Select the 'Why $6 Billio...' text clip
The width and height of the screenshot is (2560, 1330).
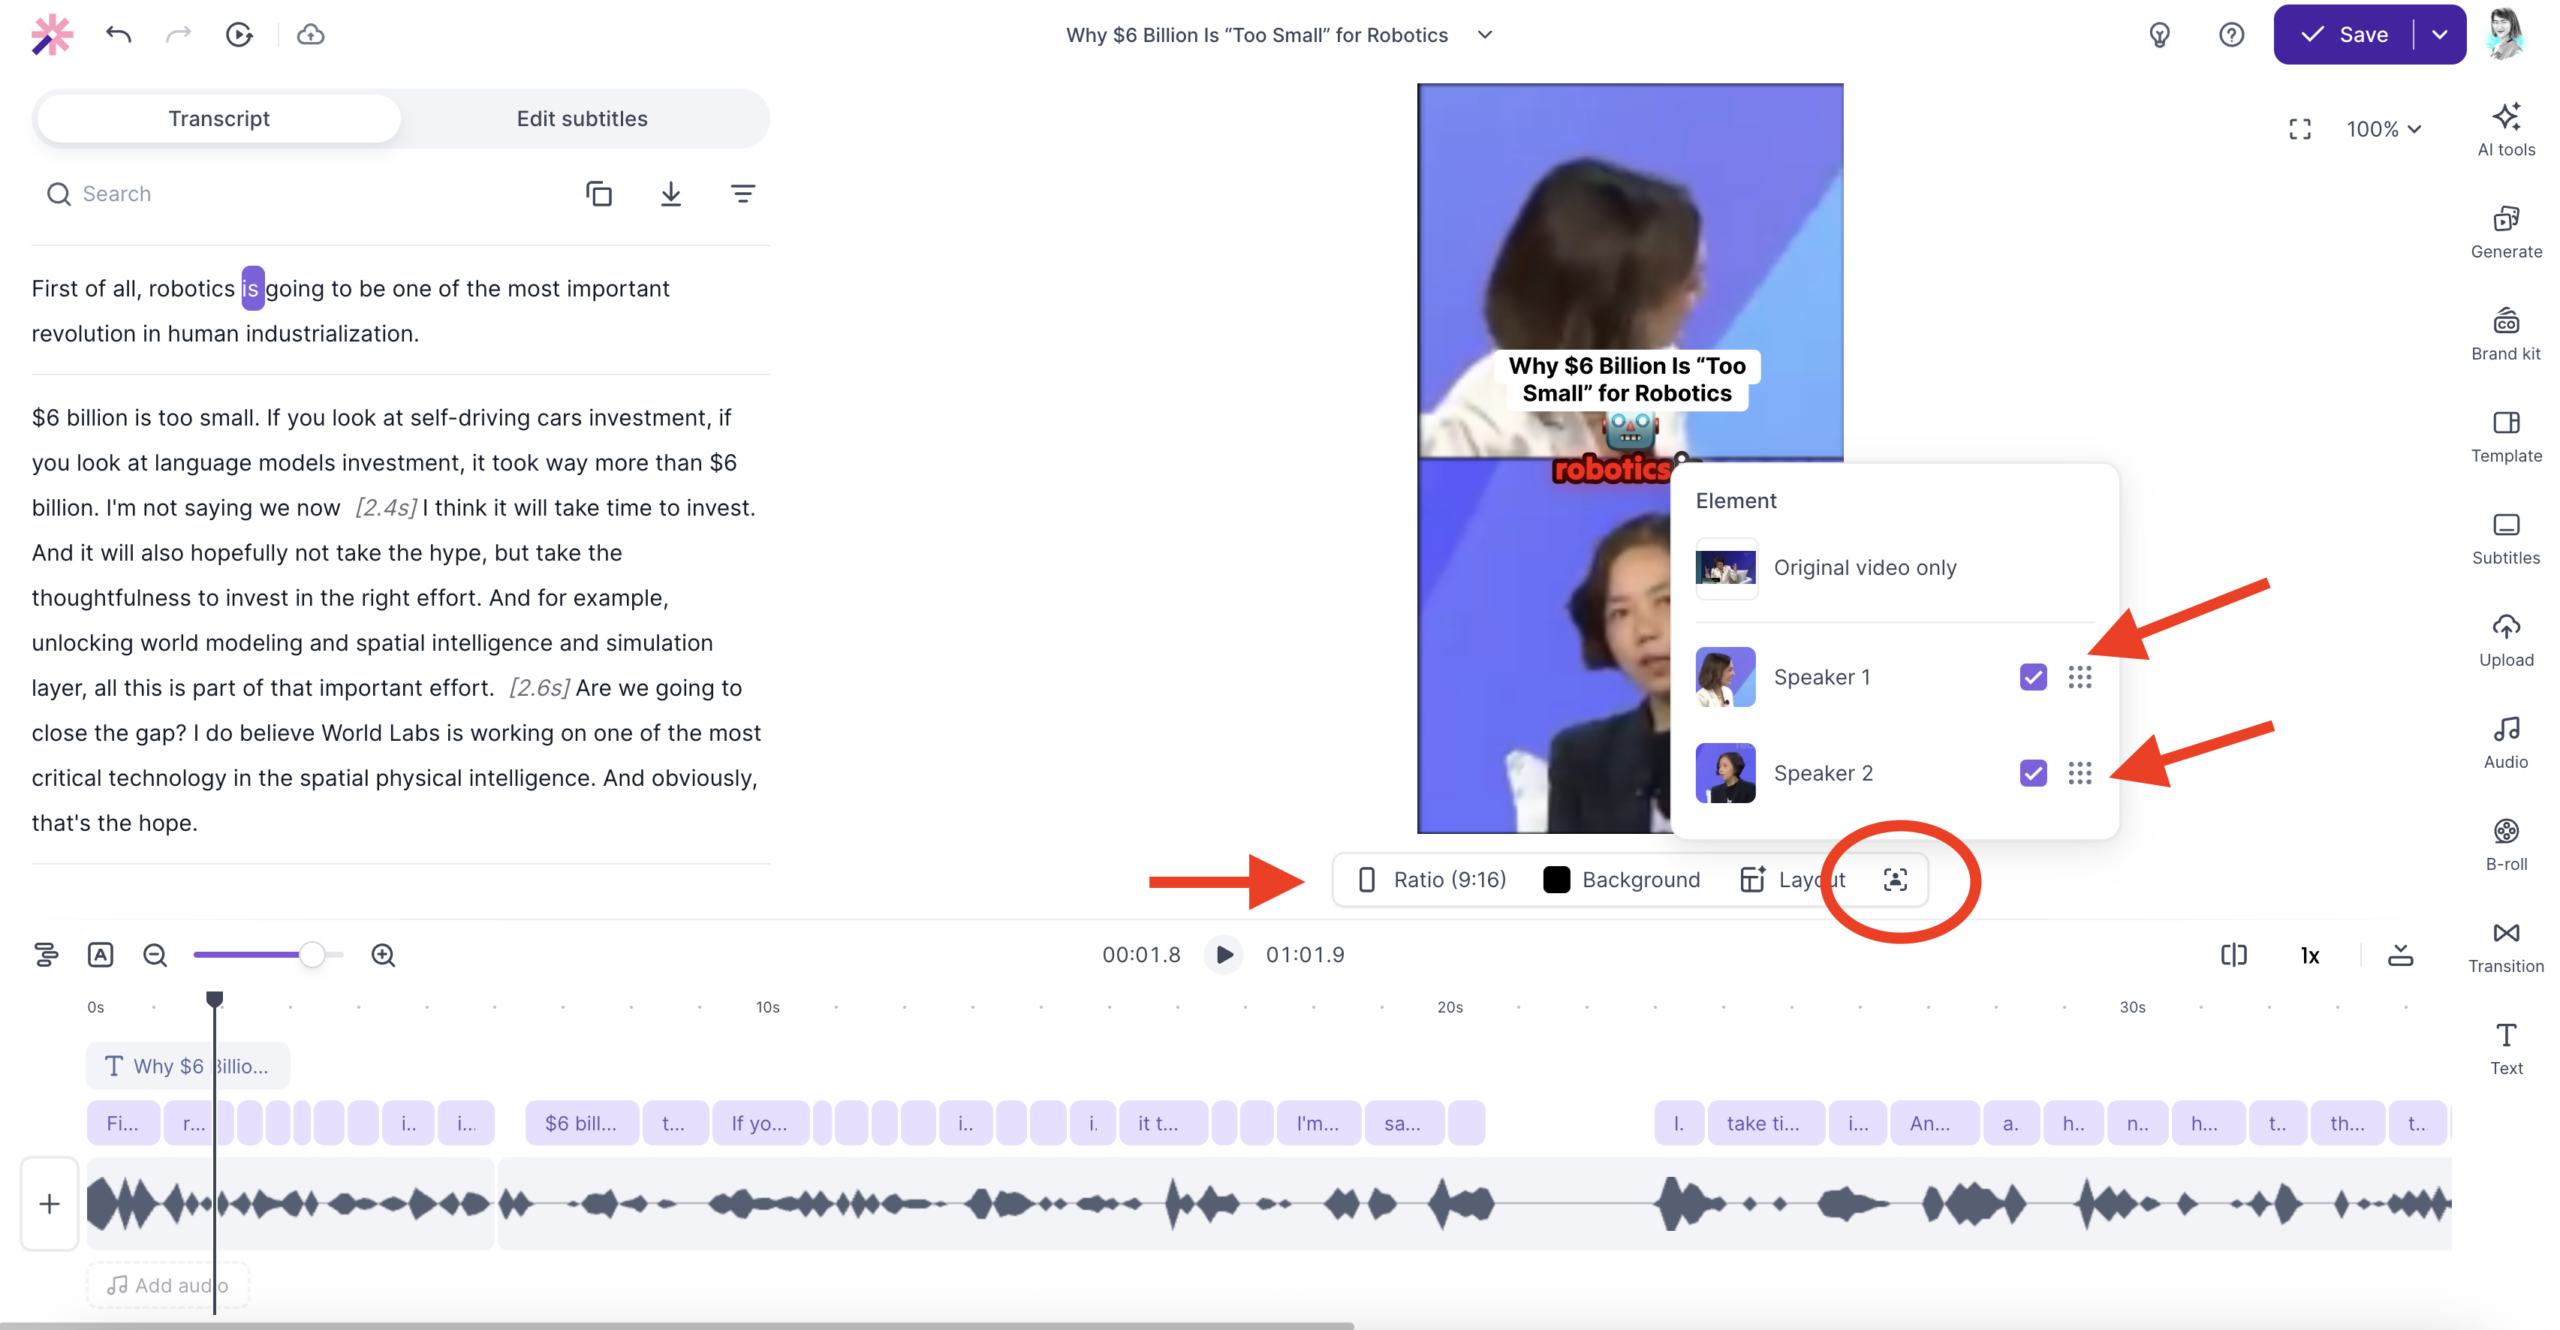(x=188, y=1065)
